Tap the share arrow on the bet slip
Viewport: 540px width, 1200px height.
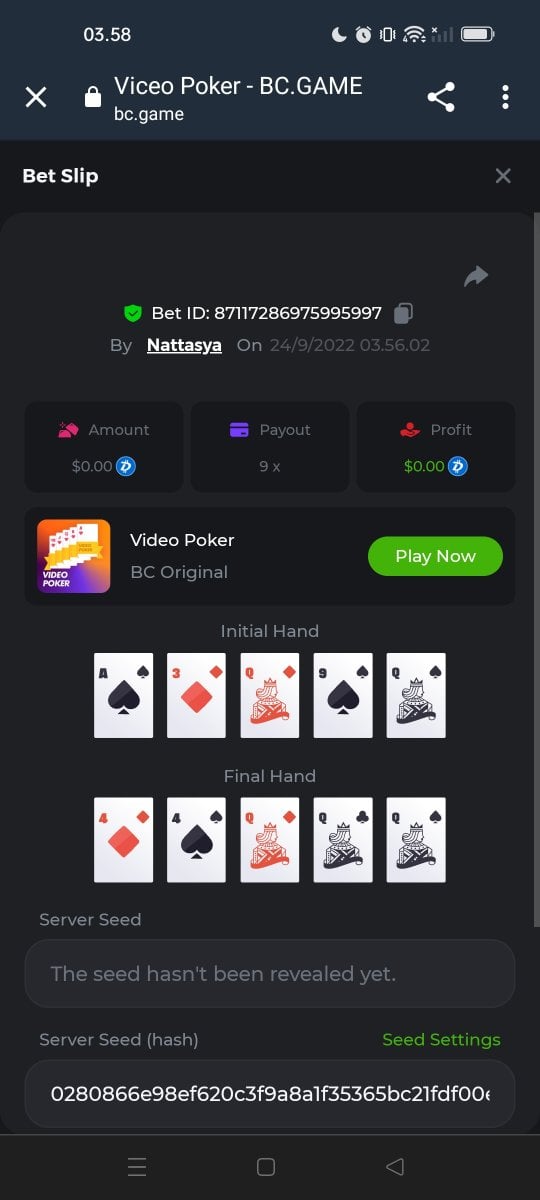coord(476,276)
